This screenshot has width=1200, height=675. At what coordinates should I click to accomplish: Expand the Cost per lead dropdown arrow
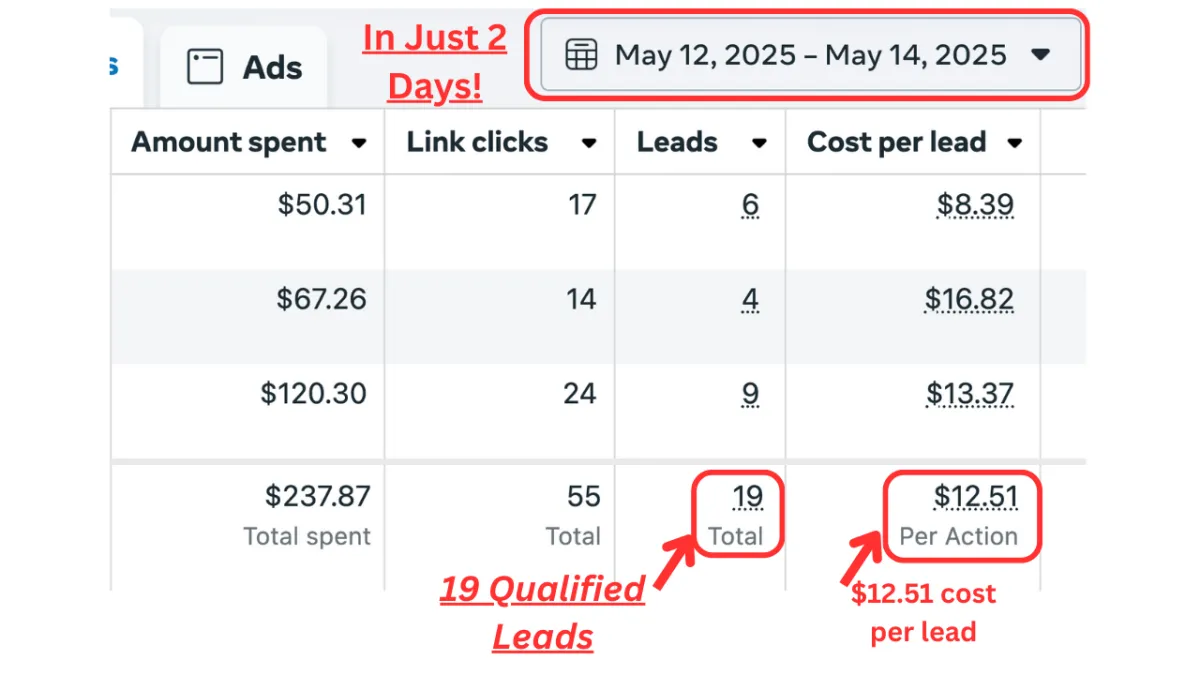pyautogui.click(x=1015, y=143)
